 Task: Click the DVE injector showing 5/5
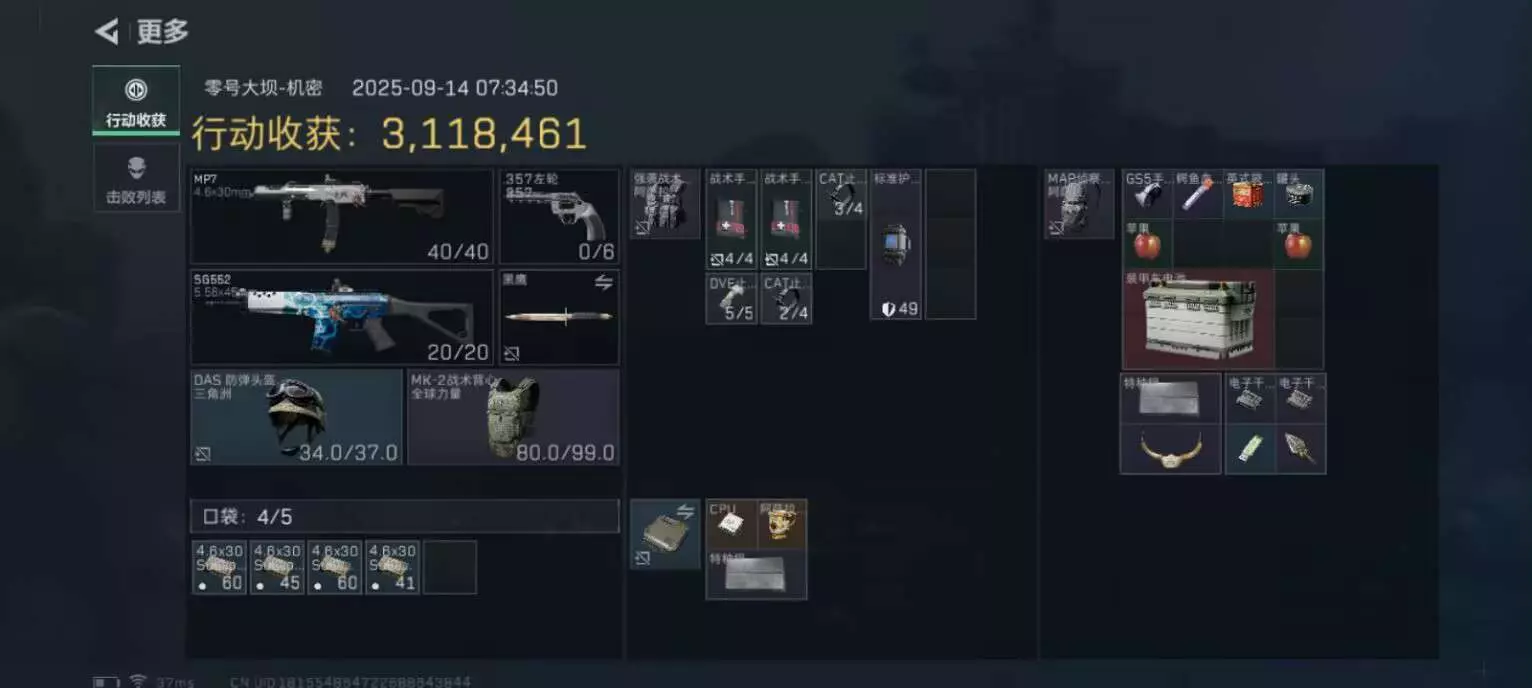pyautogui.click(x=731, y=299)
